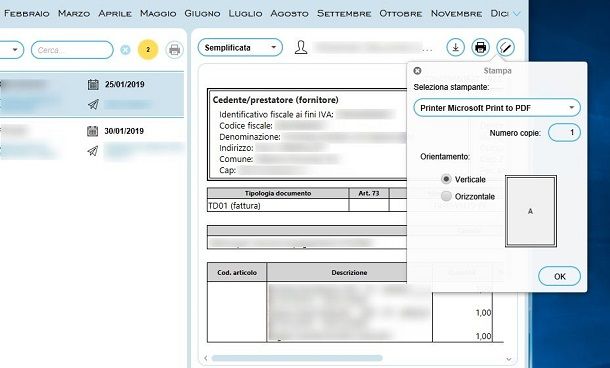The height and width of the screenshot is (368, 610).
Task: Click the pen edit icon
Action: (505, 47)
